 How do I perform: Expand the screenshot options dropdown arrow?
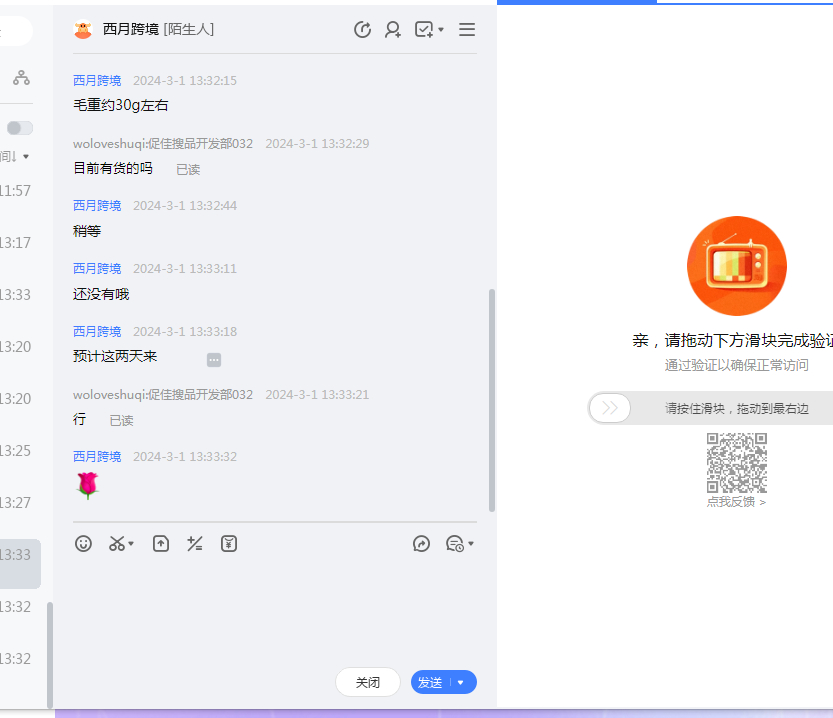pos(131,545)
